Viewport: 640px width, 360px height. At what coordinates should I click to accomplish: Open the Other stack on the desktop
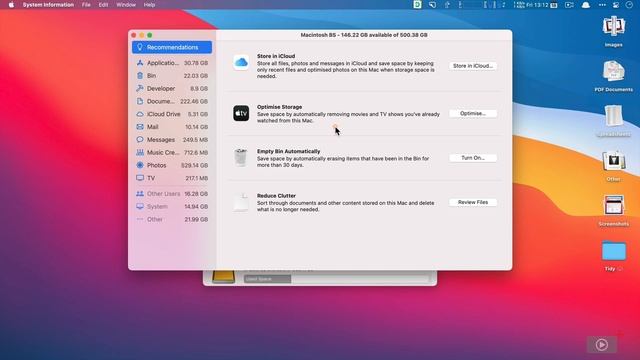point(613,161)
